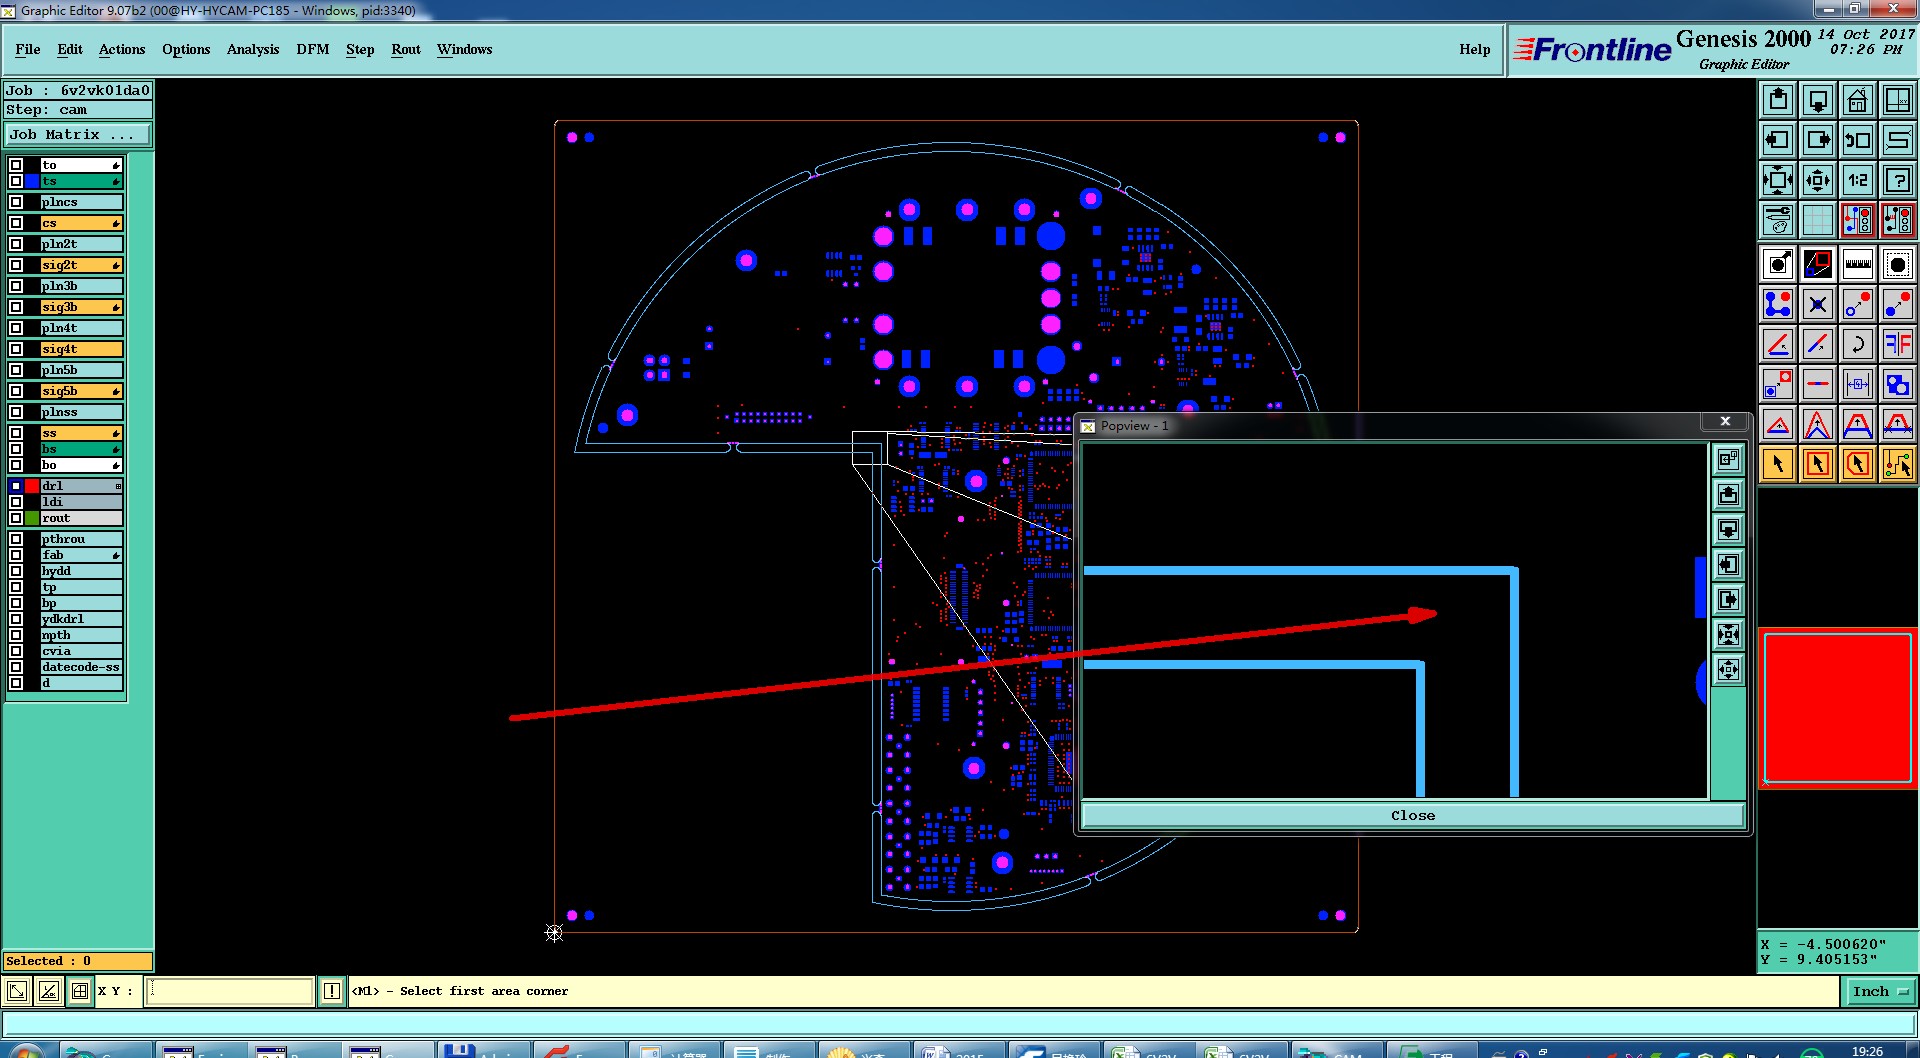Screen dimensions: 1920x1058
Task: Click pan up icon in Popview window
Action: pyautogui.click(x=1728, y=495)
